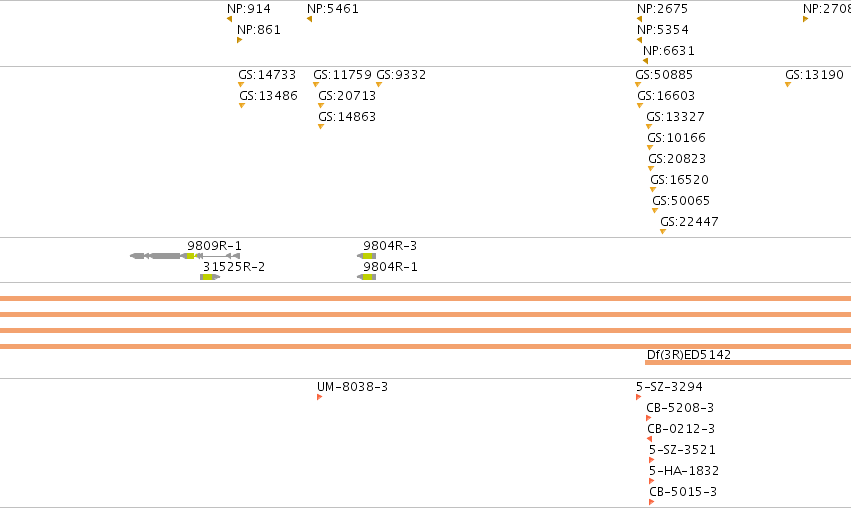Select the triangle marker below GS:9332
This screenshot has width=851, height=508.
[379, 85]
